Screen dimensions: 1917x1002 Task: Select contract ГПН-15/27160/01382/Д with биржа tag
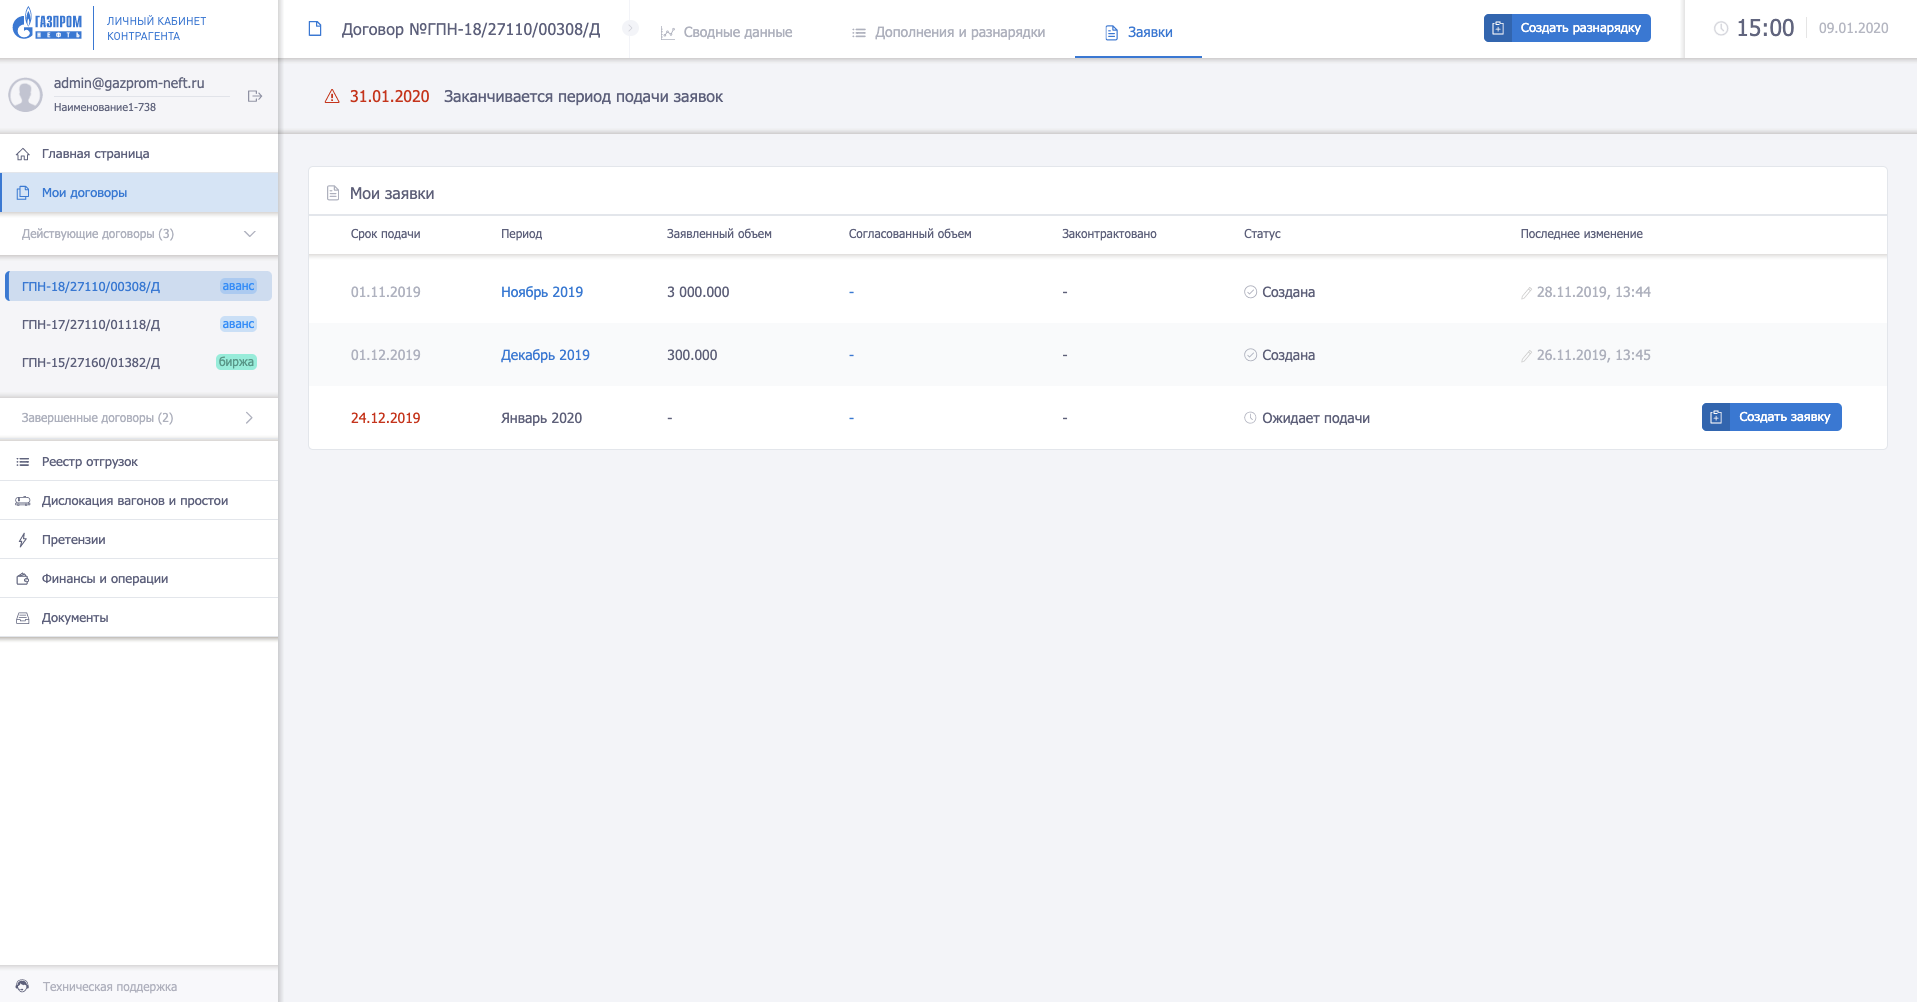point(91,363)
